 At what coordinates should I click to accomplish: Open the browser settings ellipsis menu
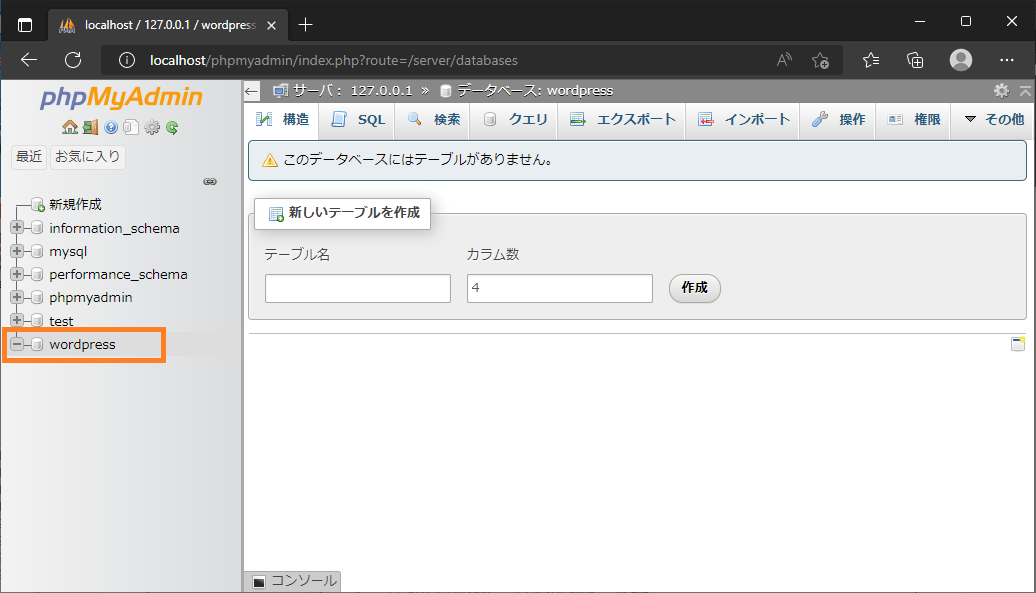(1006, 60)
